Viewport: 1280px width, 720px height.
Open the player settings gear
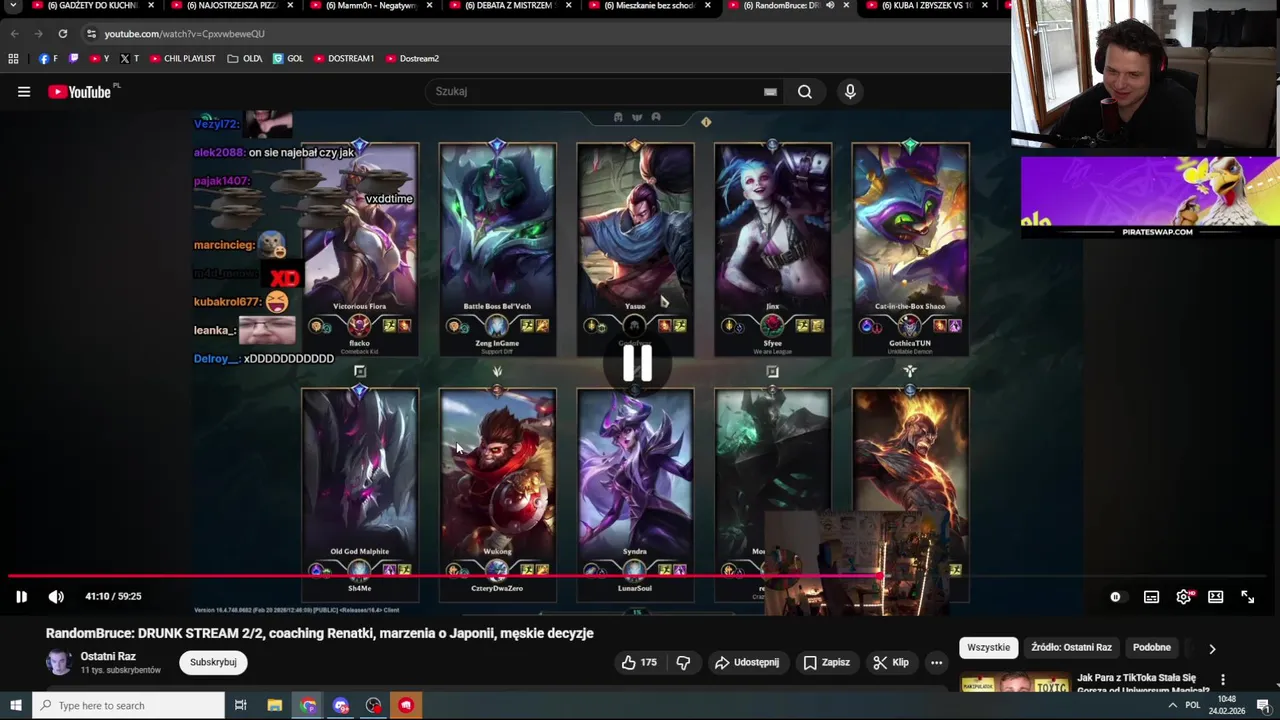[1184, 597]
